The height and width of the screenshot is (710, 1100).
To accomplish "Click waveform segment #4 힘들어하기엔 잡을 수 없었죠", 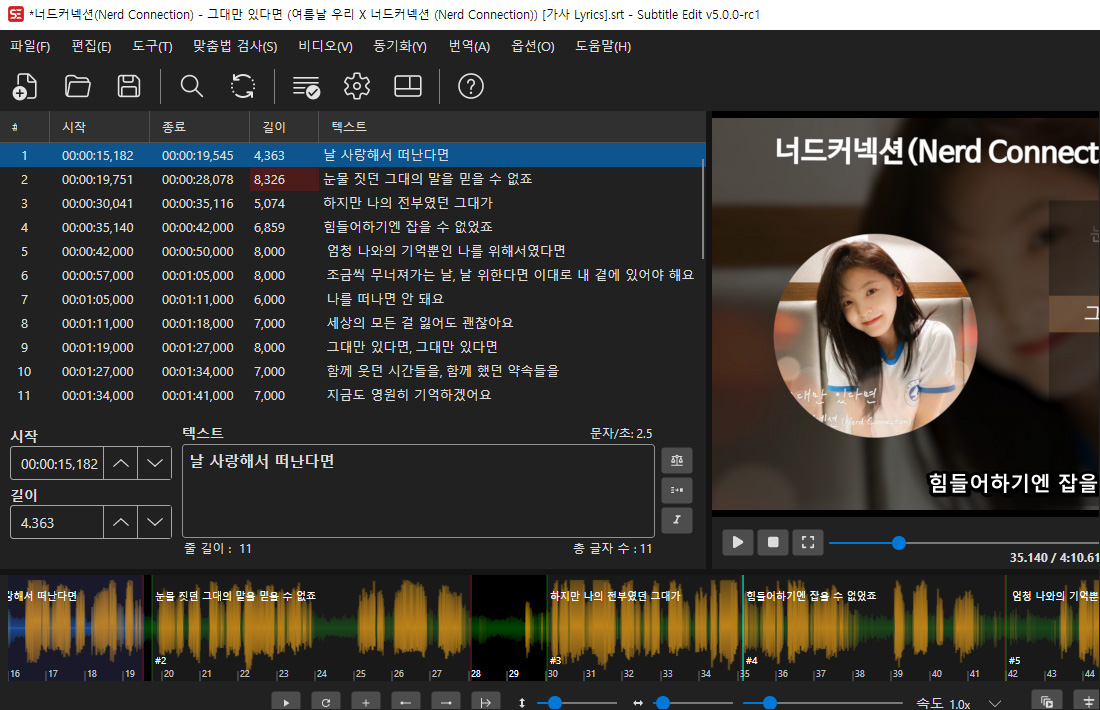I will click(873, 628).
